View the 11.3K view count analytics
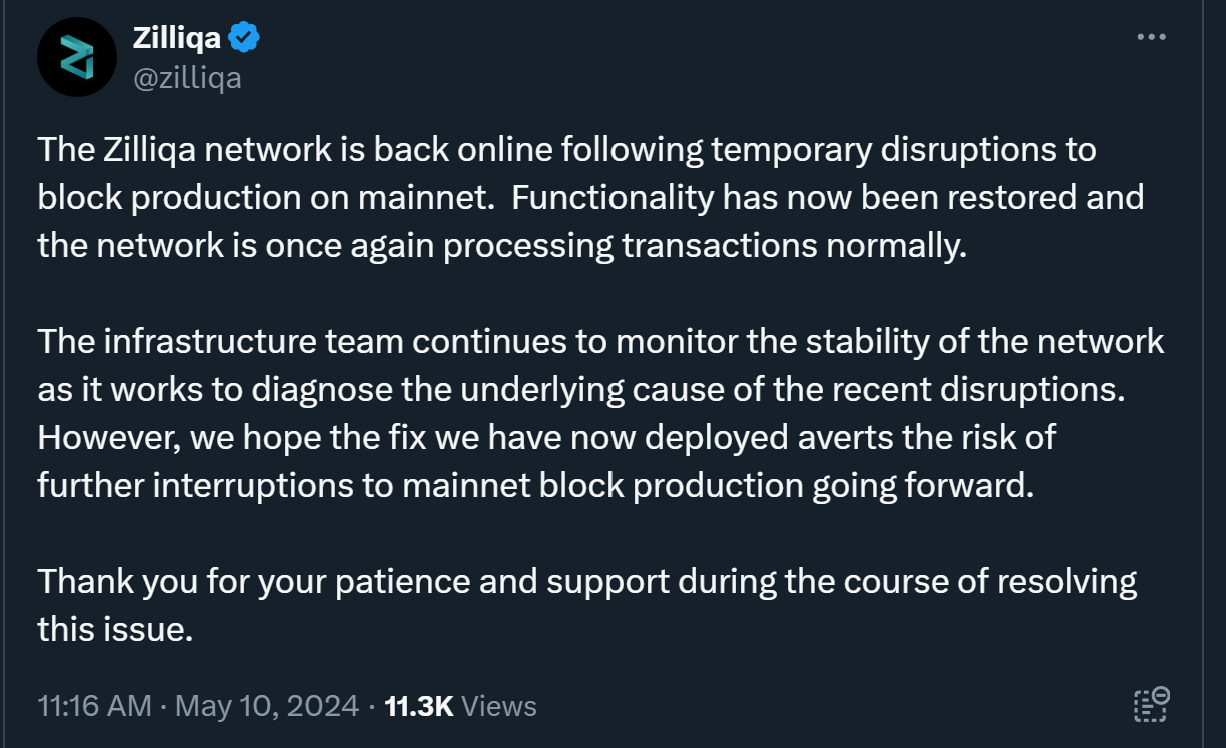Viewport: 1226px width, 748px height. coord(419,706)
